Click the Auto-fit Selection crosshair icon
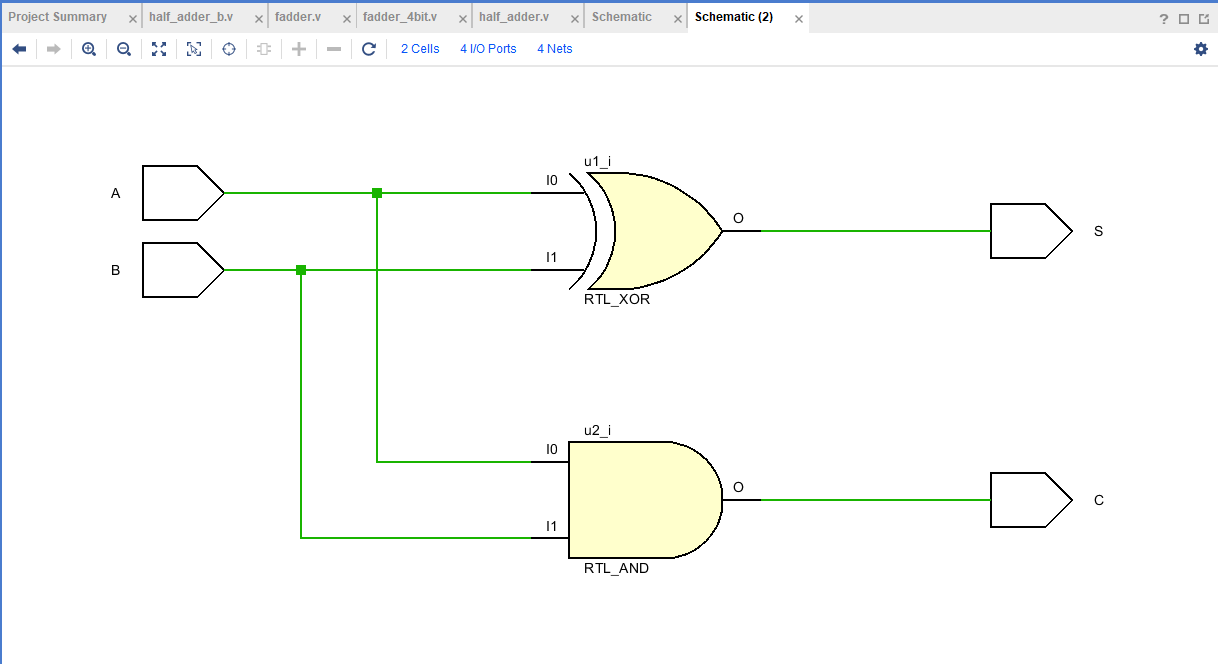Viewport: 1218px width, 664px height. tap(229, 49)
